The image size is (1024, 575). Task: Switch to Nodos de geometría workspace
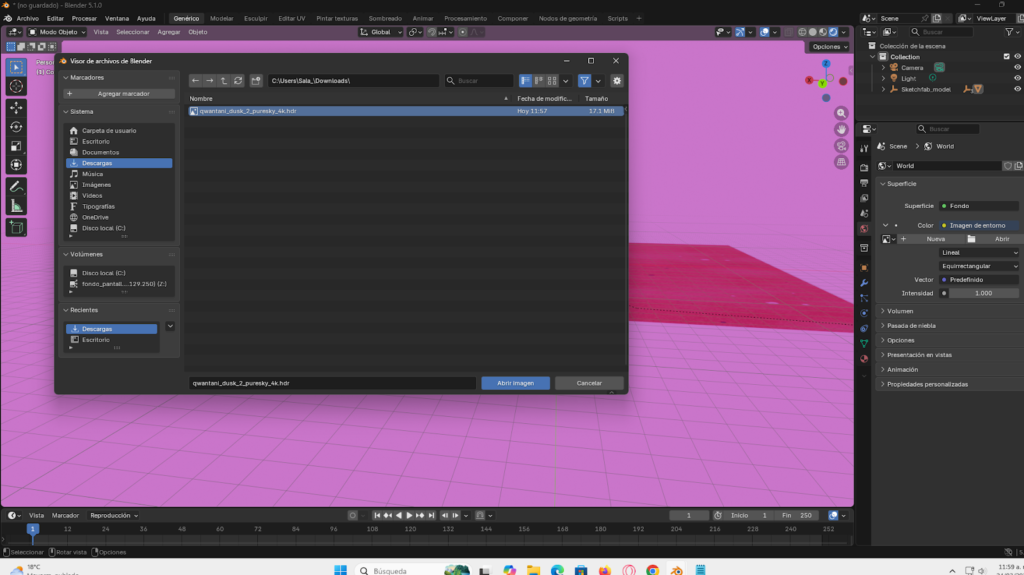[x=568, y=18]
